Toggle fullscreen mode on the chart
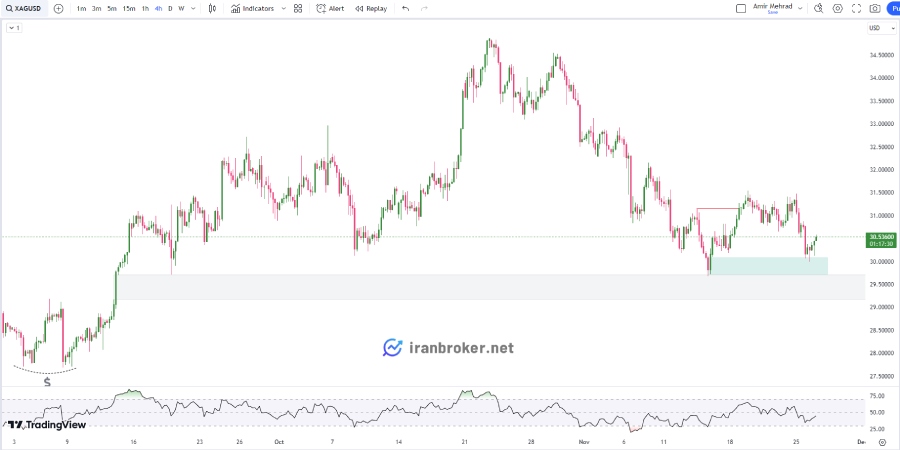The height and width of the screenshot is (450, 900). click(856, 9)
